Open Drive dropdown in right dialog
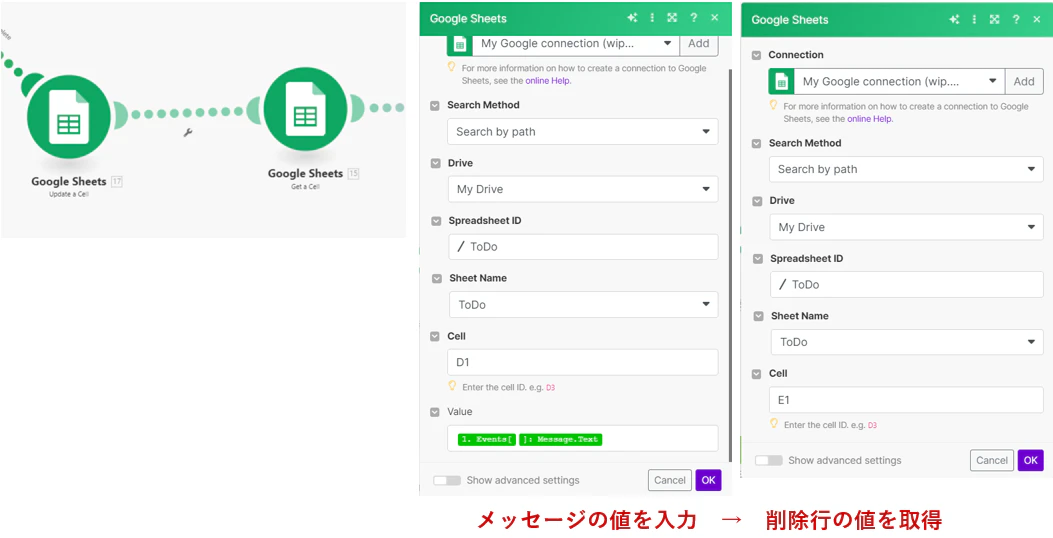The width and height of the screenshot is (1053, 538). point(907,227)
